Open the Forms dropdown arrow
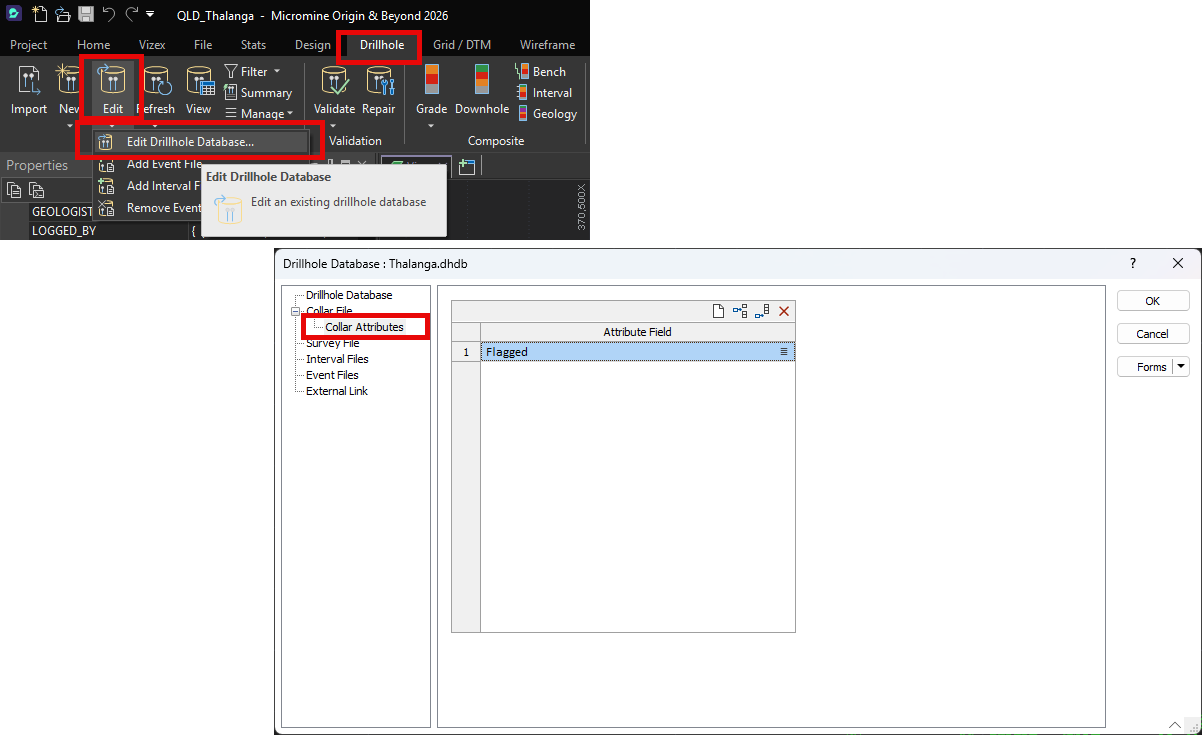Viewport: 1202px width, 735px height. pyautogui.click(x=1182, y=367)
